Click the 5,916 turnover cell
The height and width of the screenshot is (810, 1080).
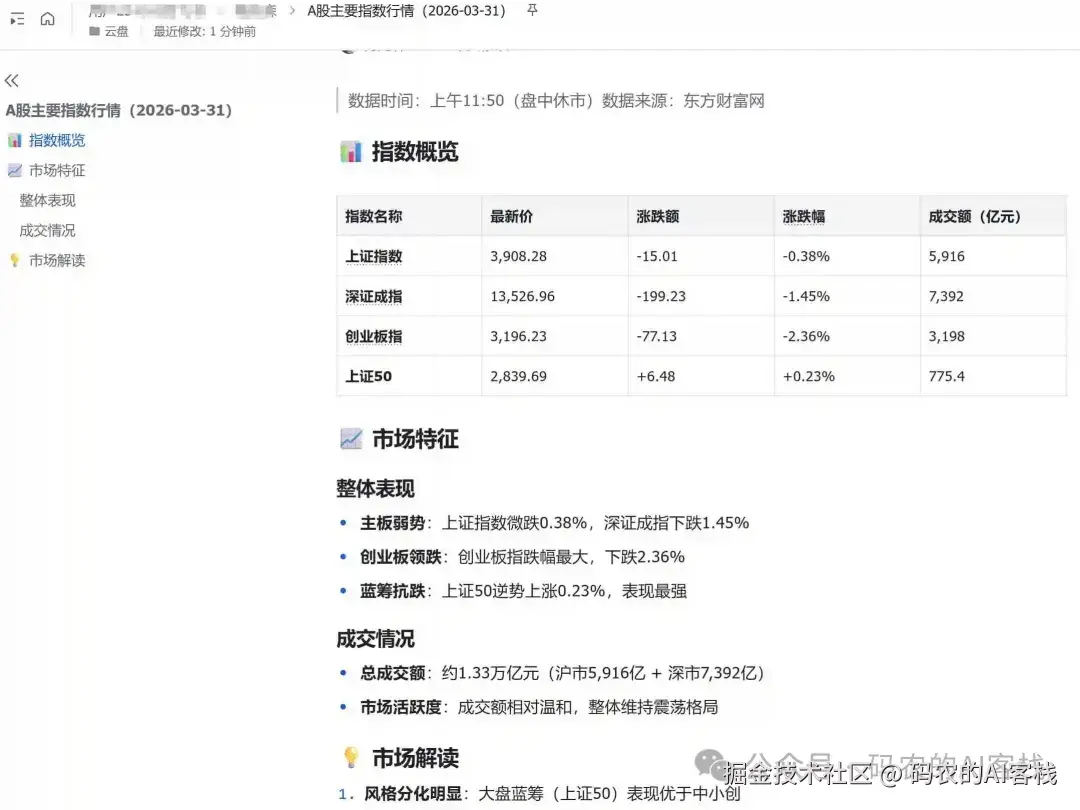coord(993,256)
